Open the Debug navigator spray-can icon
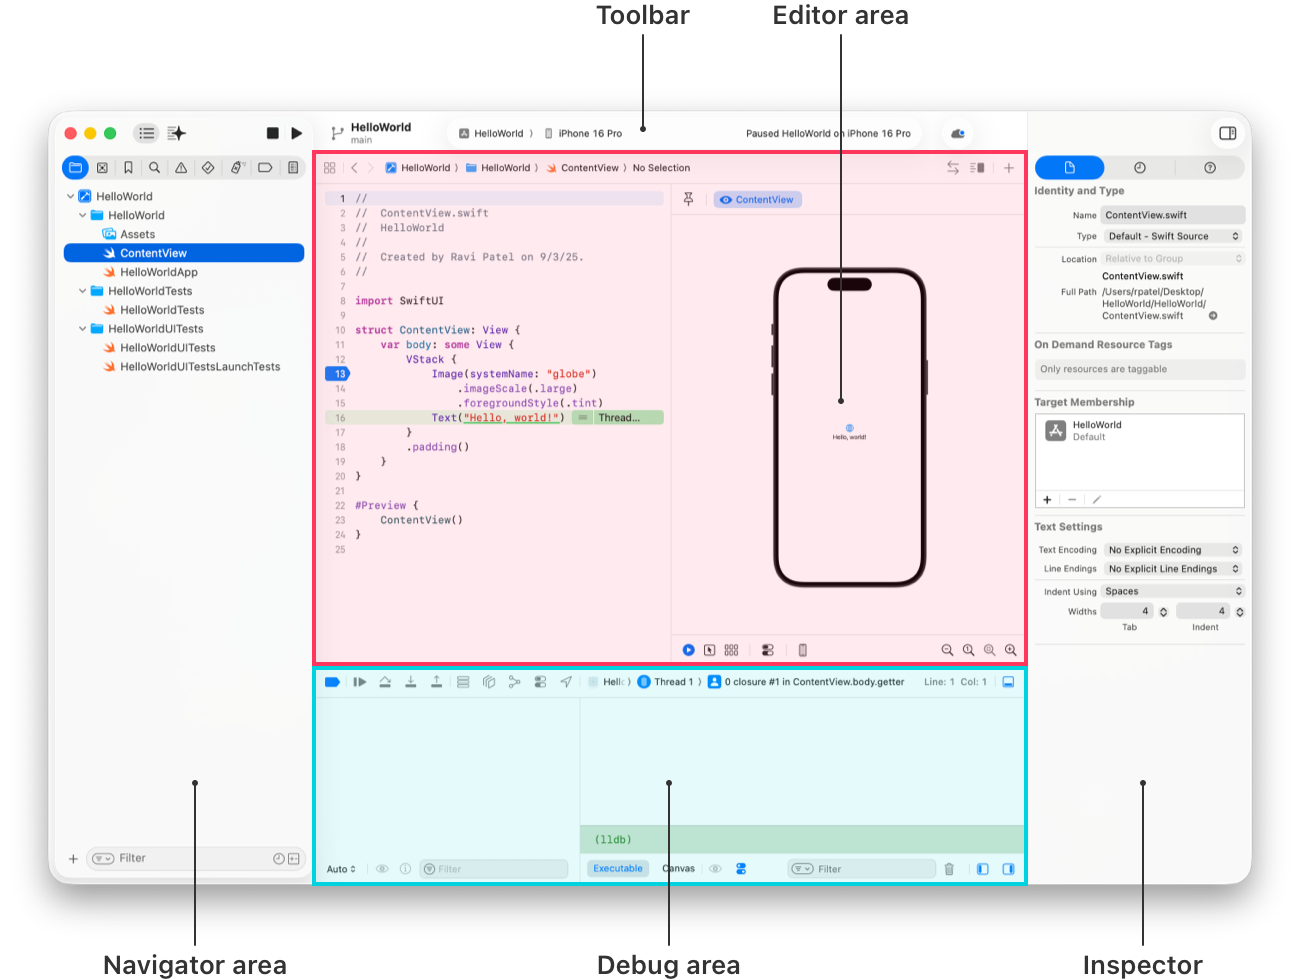 pyautogui.click(x=236, y=168)
